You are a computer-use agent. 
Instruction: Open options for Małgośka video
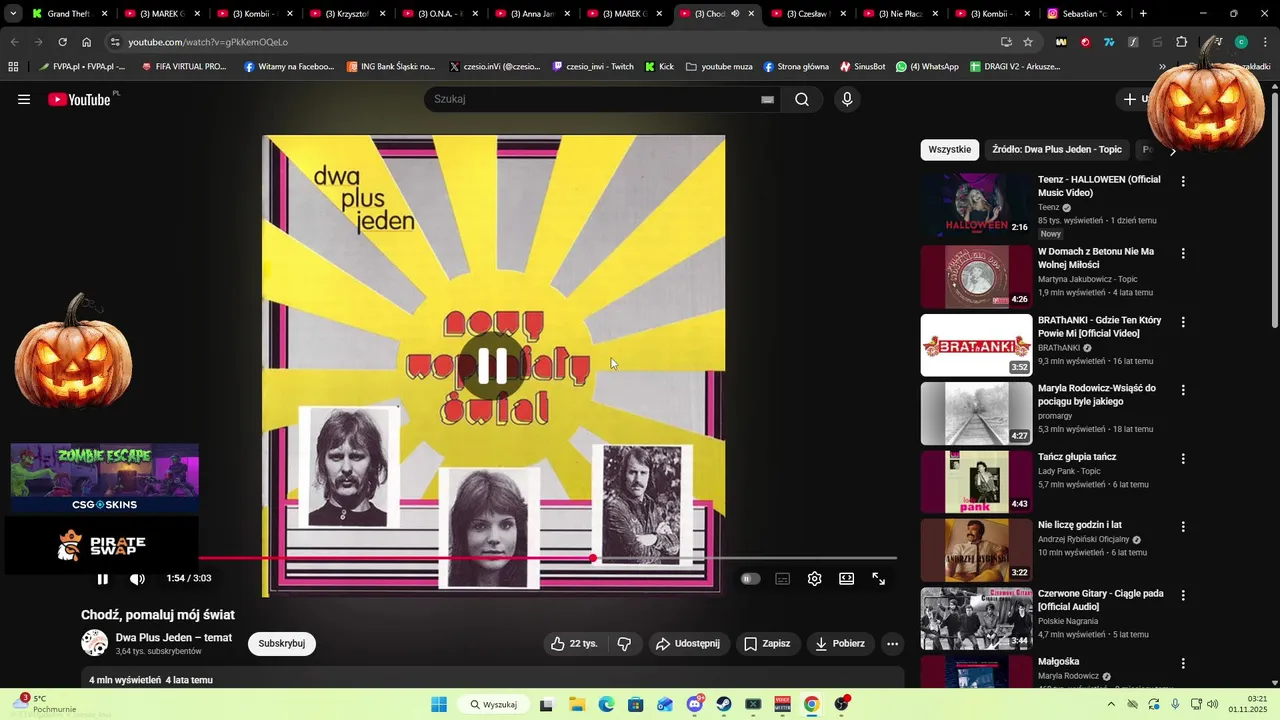click(x=1183, y=663)
